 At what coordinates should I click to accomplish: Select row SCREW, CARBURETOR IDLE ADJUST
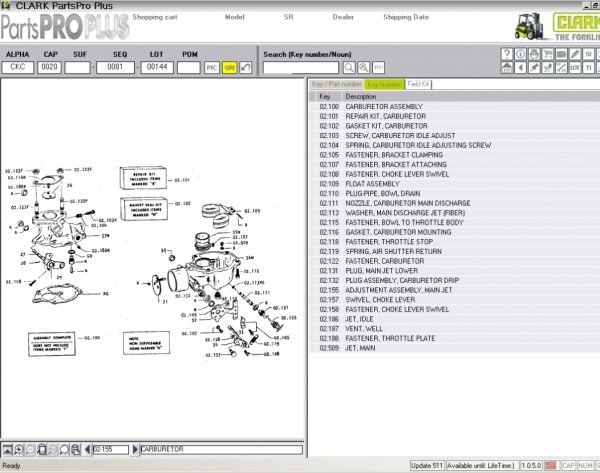pyautogui.click(x=454, y=135)
